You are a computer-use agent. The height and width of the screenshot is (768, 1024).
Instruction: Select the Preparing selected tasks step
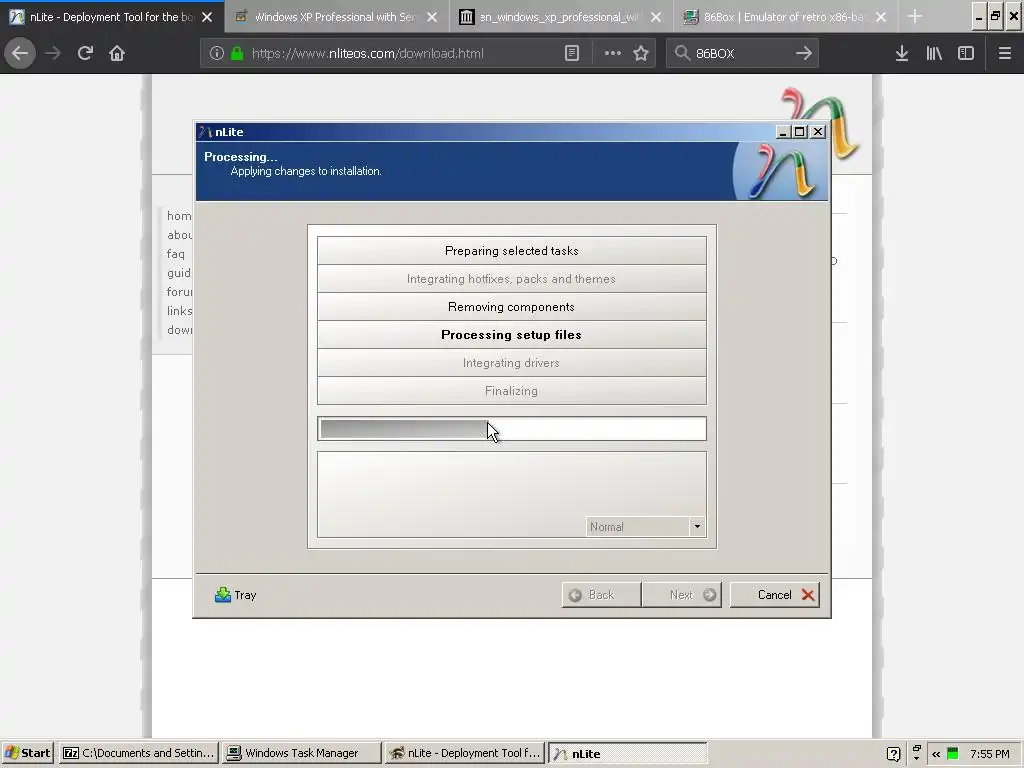pos(512,251)
